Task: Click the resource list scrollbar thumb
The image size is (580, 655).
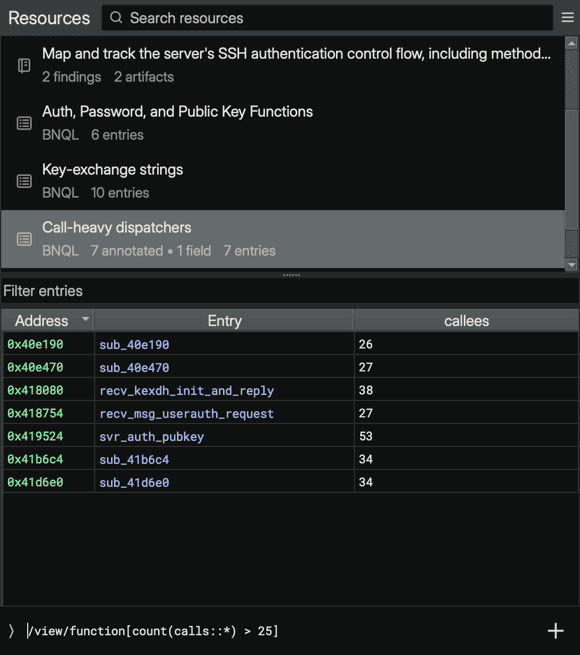Action: point(571,170)
